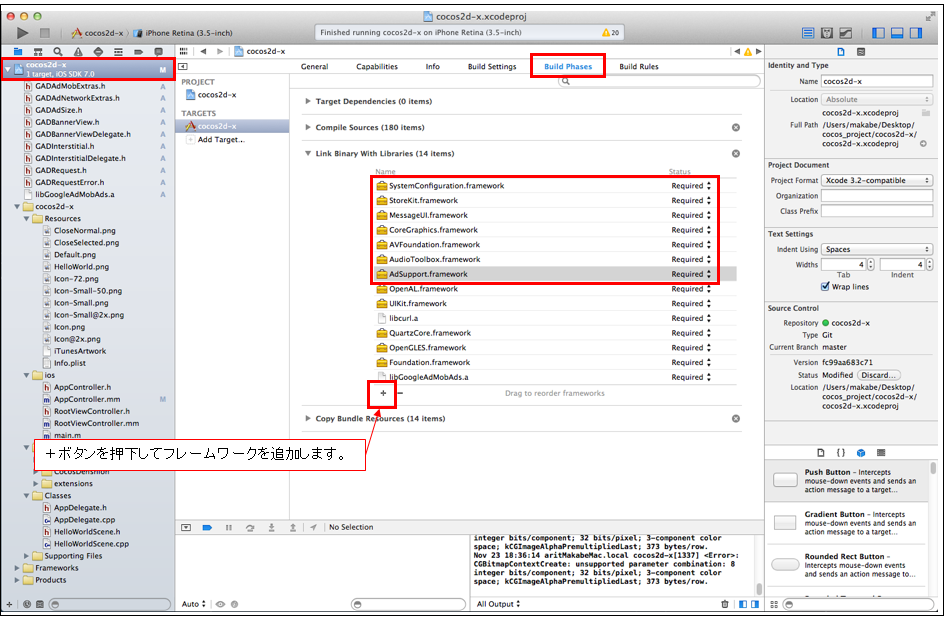
Task: Open HelloWorldScene.cpp in navigator
Action: (91, 544)
